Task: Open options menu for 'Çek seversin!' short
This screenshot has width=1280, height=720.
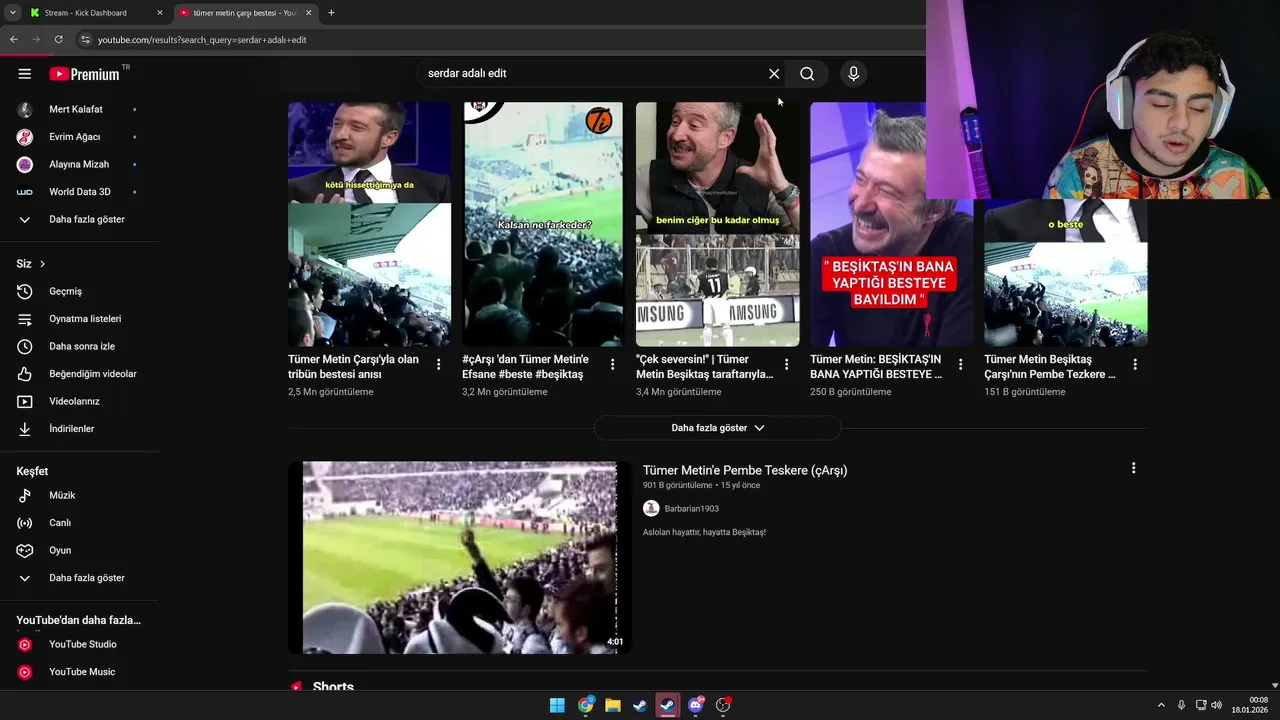Action: tap(786, 365)
